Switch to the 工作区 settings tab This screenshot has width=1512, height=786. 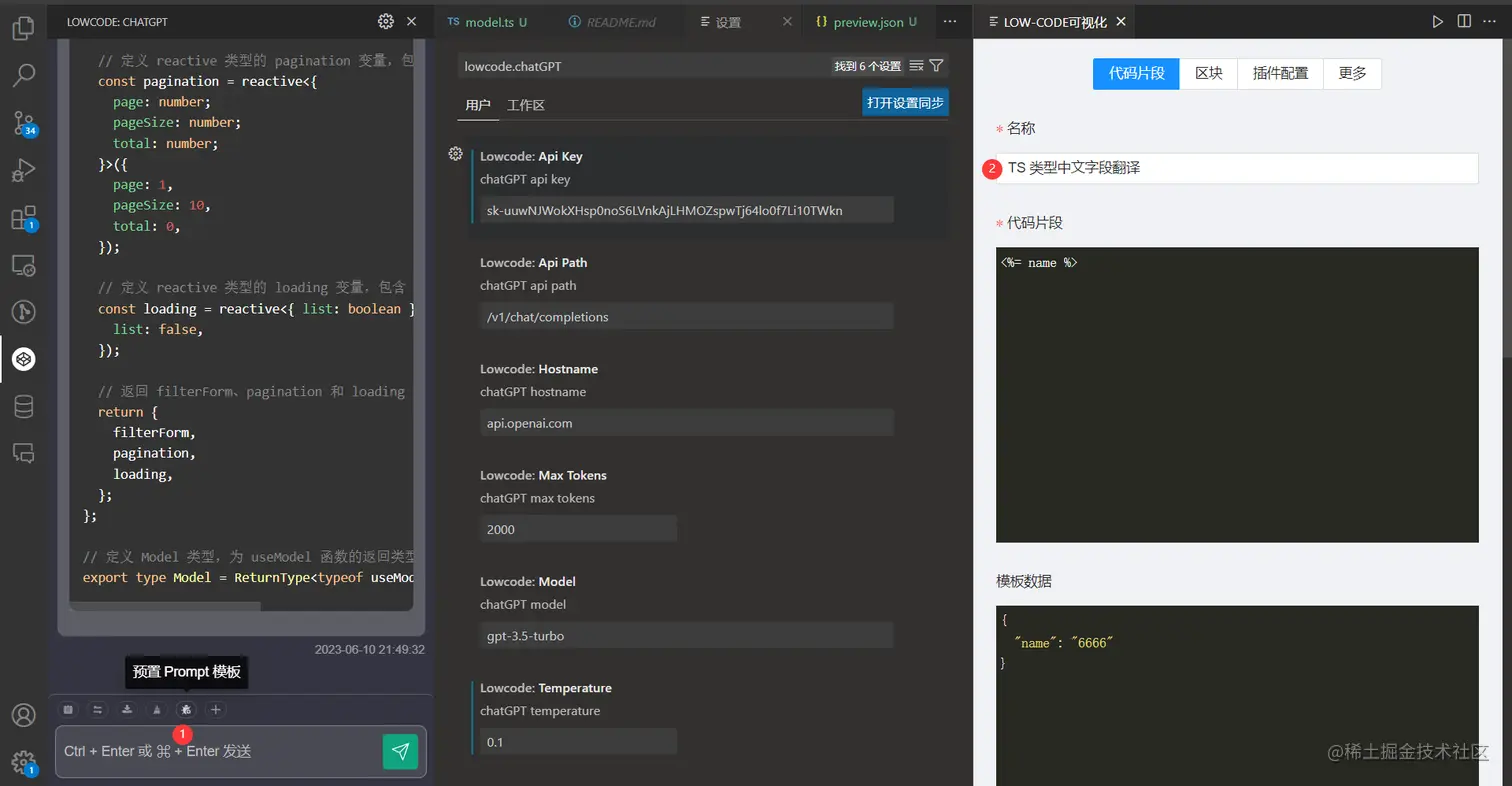(x=526, y=105)
